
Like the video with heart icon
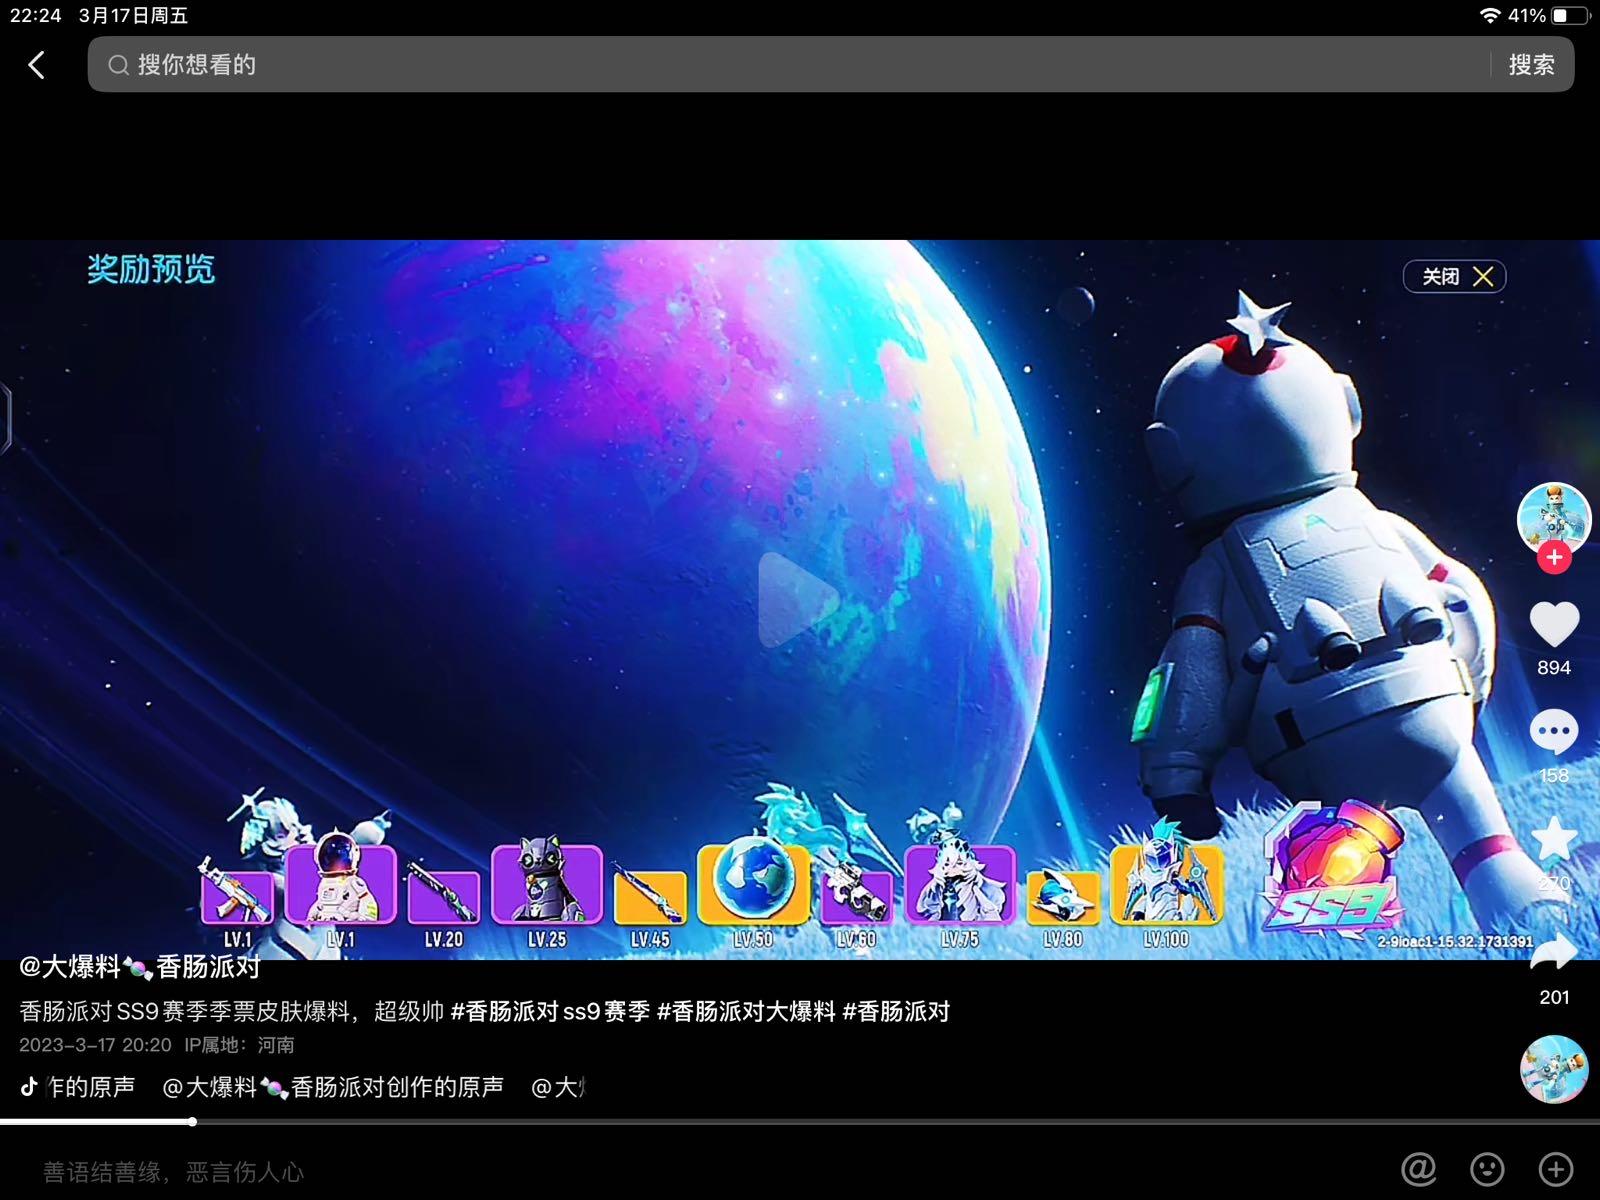[x=1554, y=625]
